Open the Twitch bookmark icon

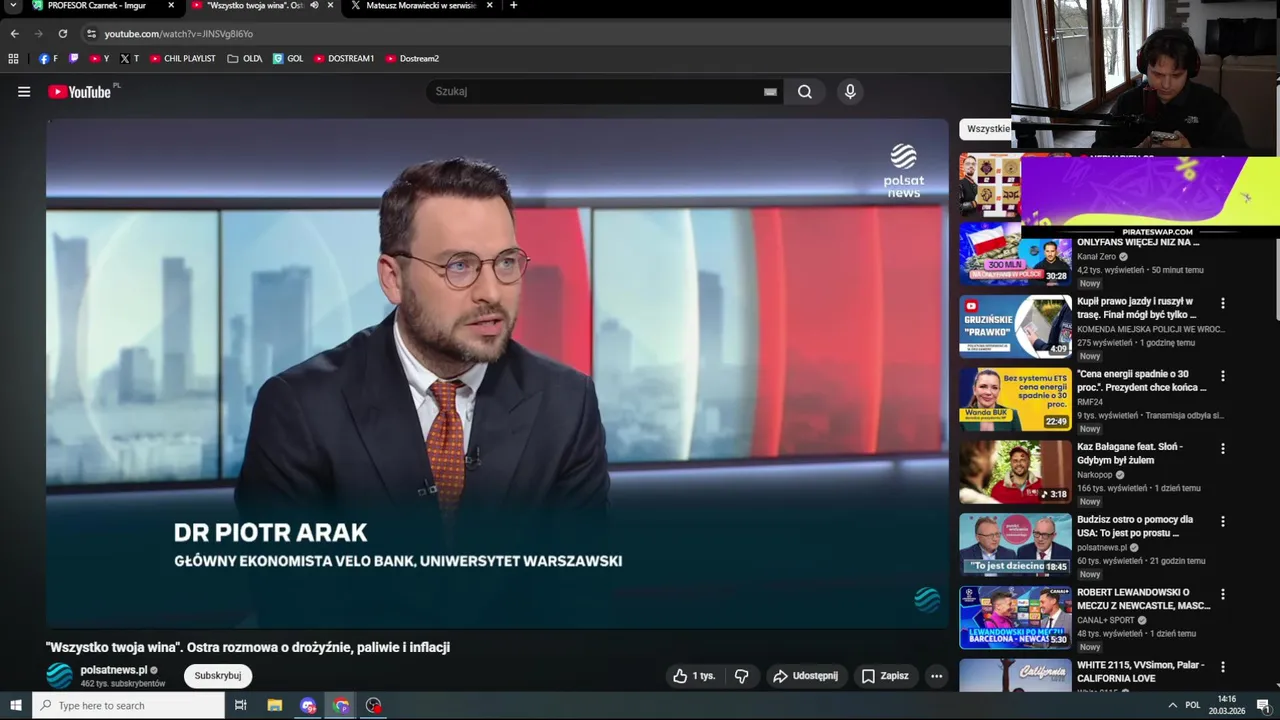coord(74,59)
